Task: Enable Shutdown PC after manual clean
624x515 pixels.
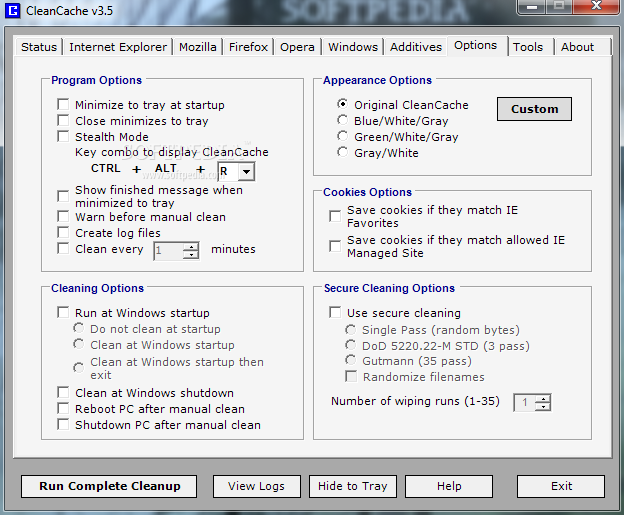Action: pos(63,425)
